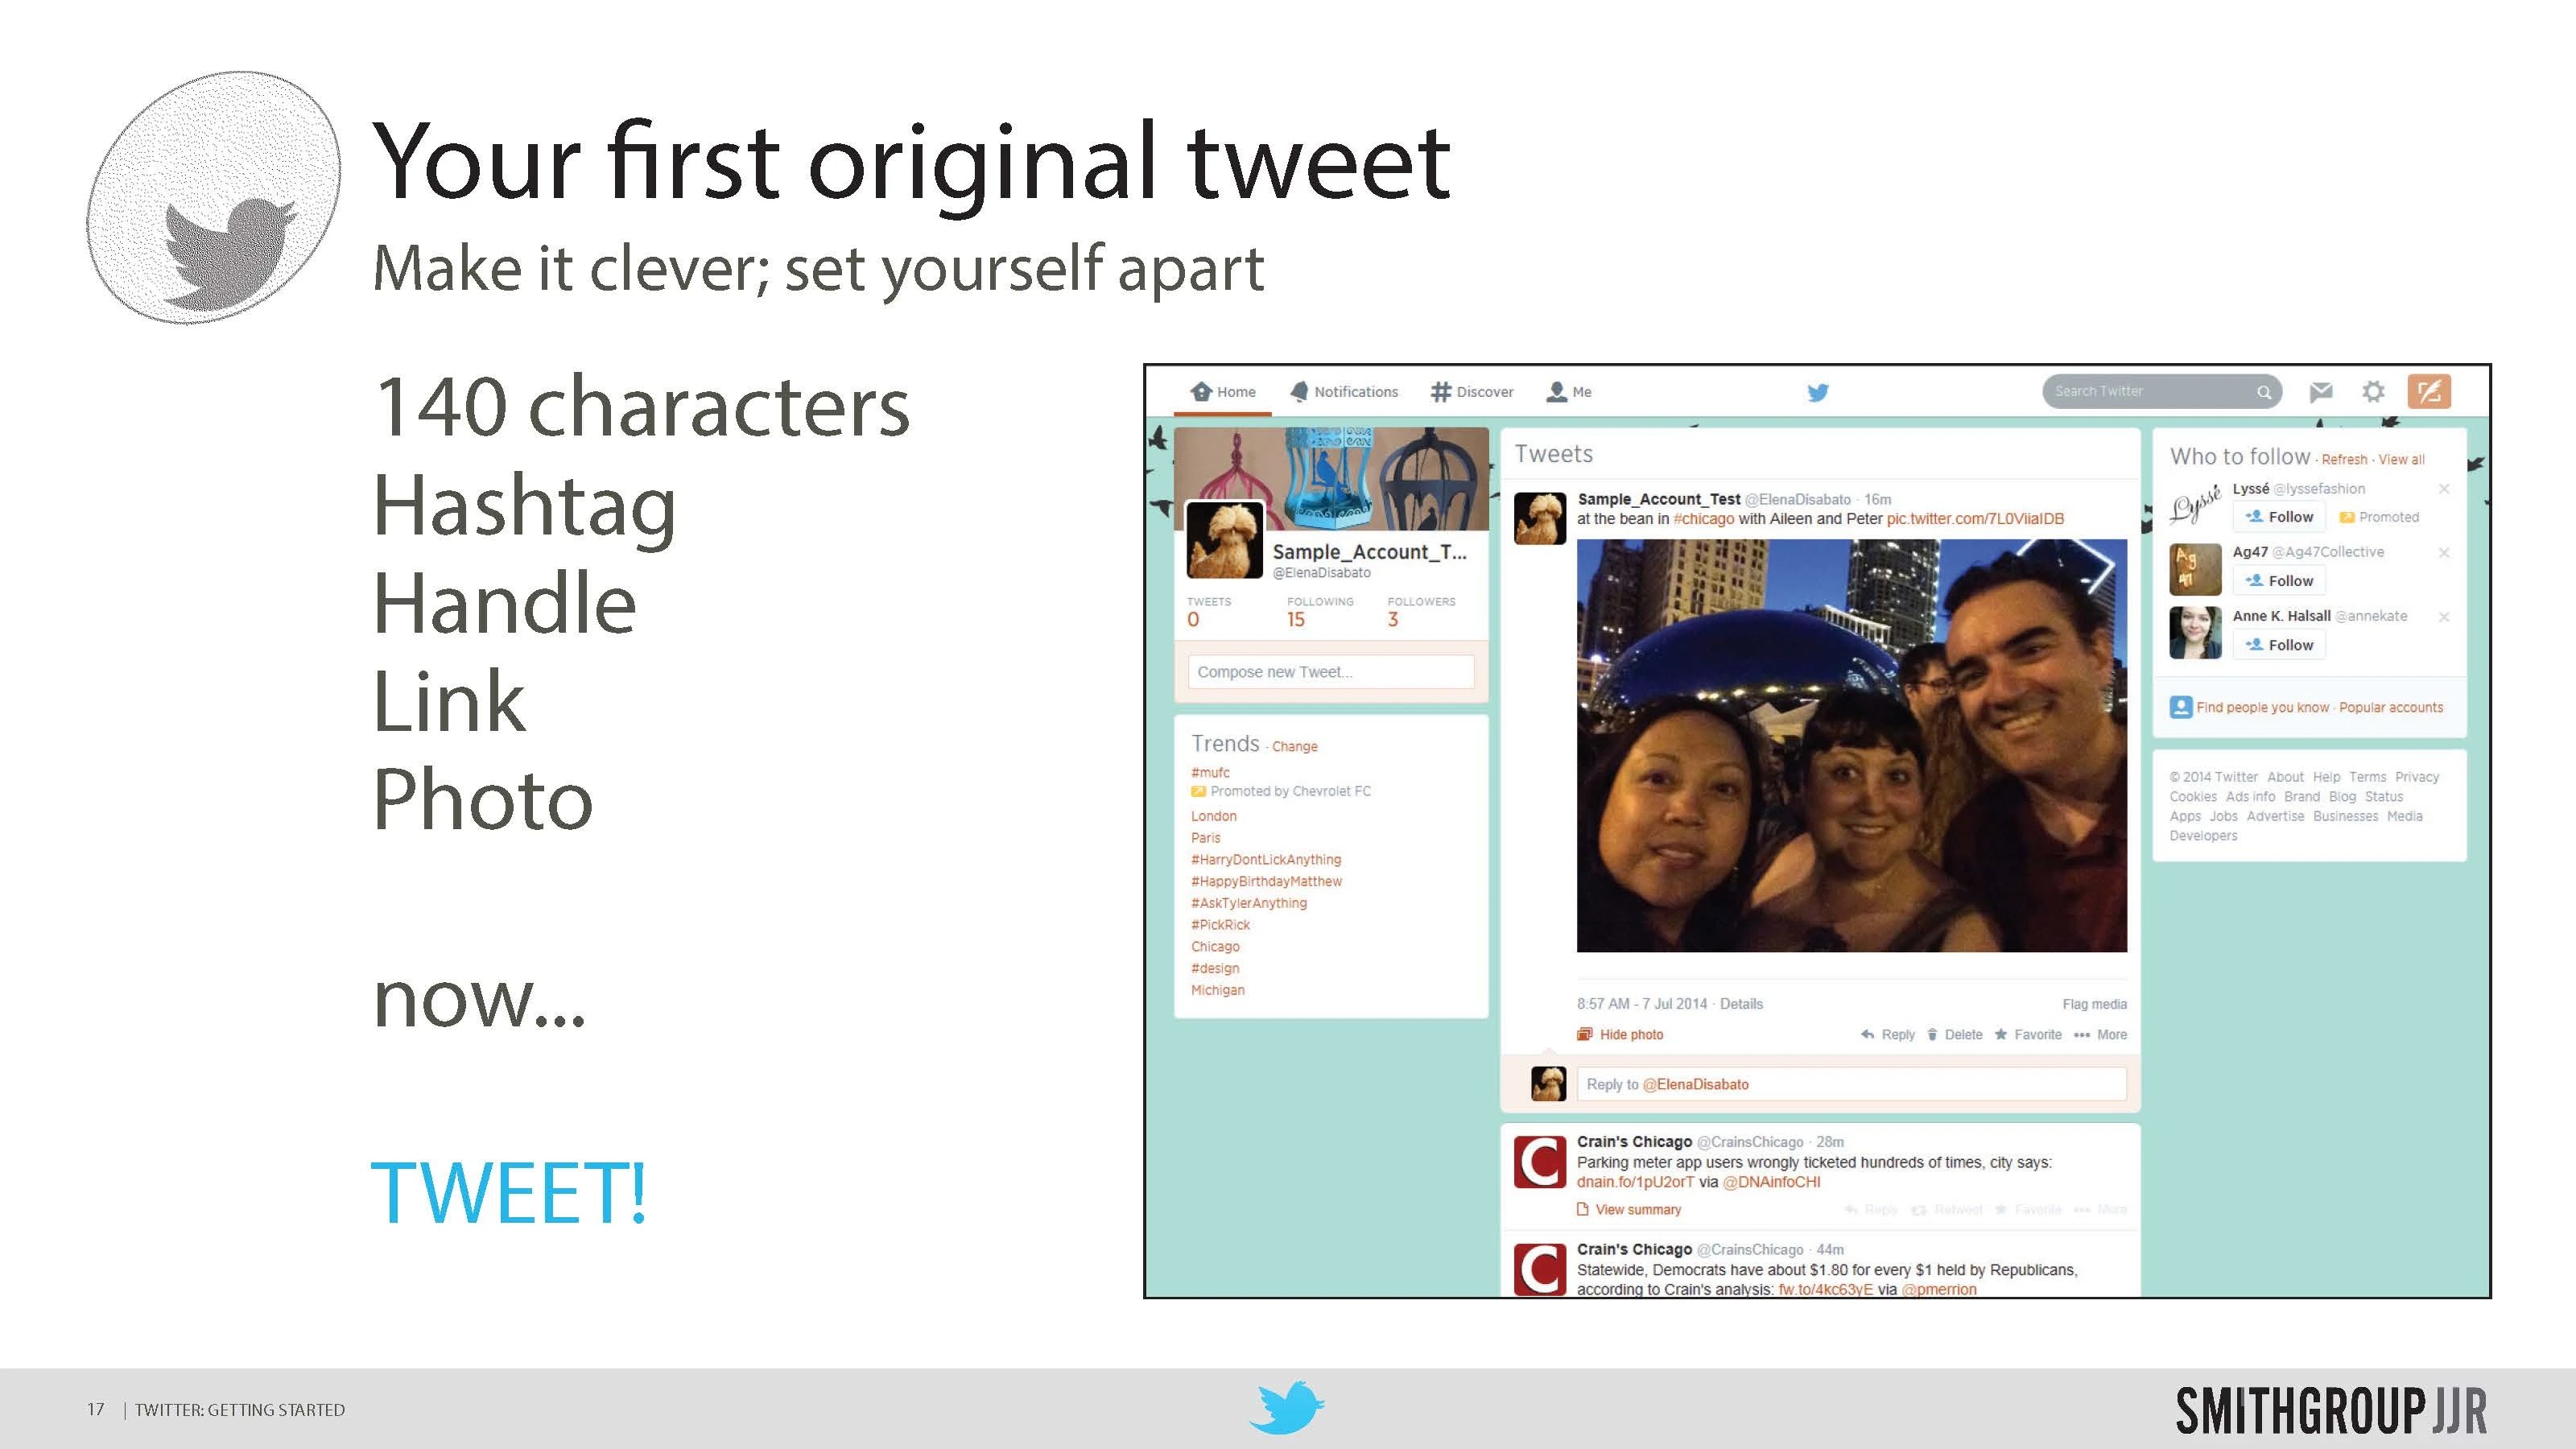The height and width of the screenshot is (1449, 2576).
Task: Click the #chicago hashtag link
Action: (x=1703, y=518)
